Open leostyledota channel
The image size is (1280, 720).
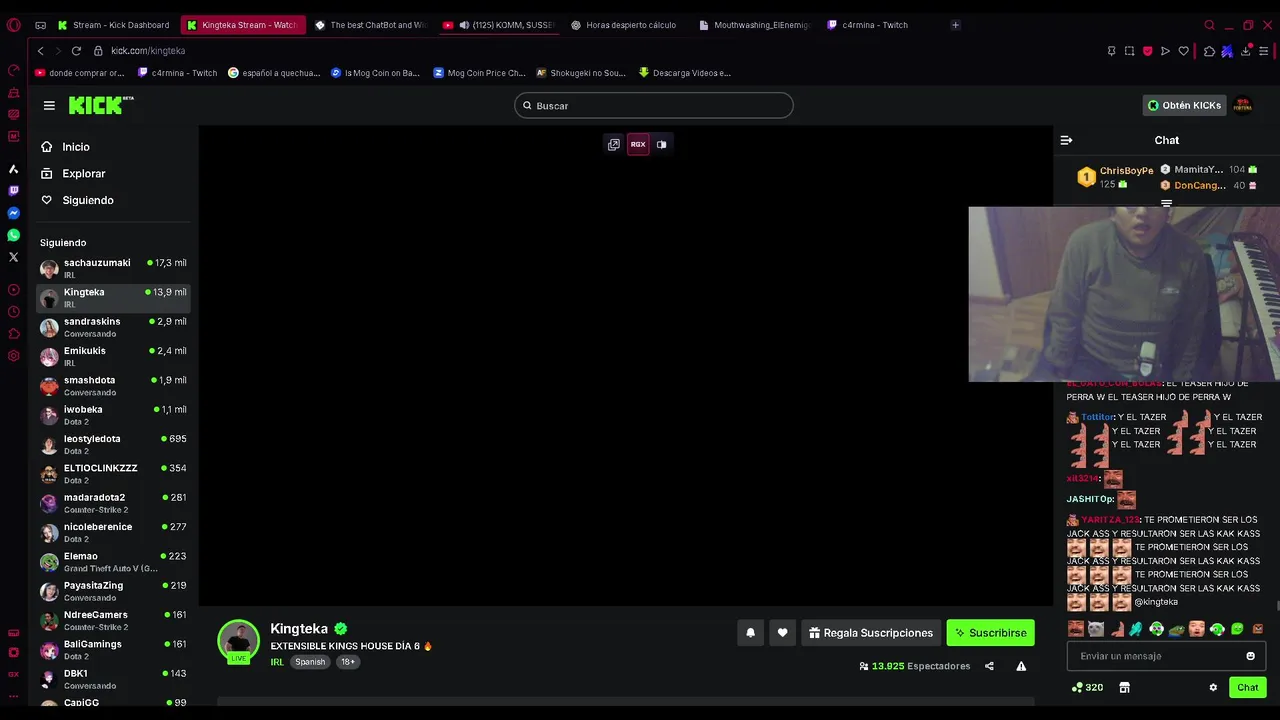click(x=113, y=444)
